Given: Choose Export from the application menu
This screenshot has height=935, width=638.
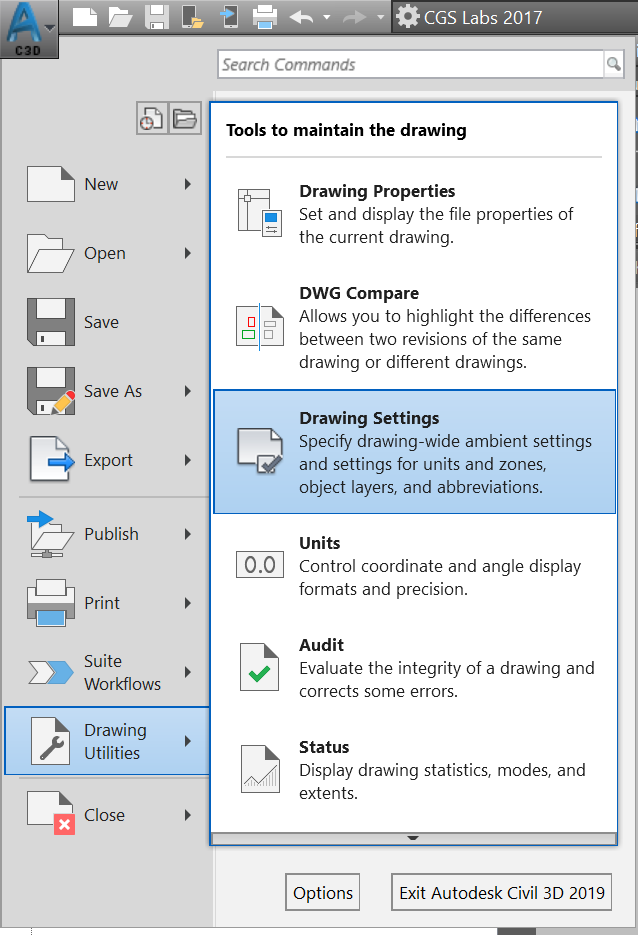Looking at the screenshot, I should pos(106,460).
